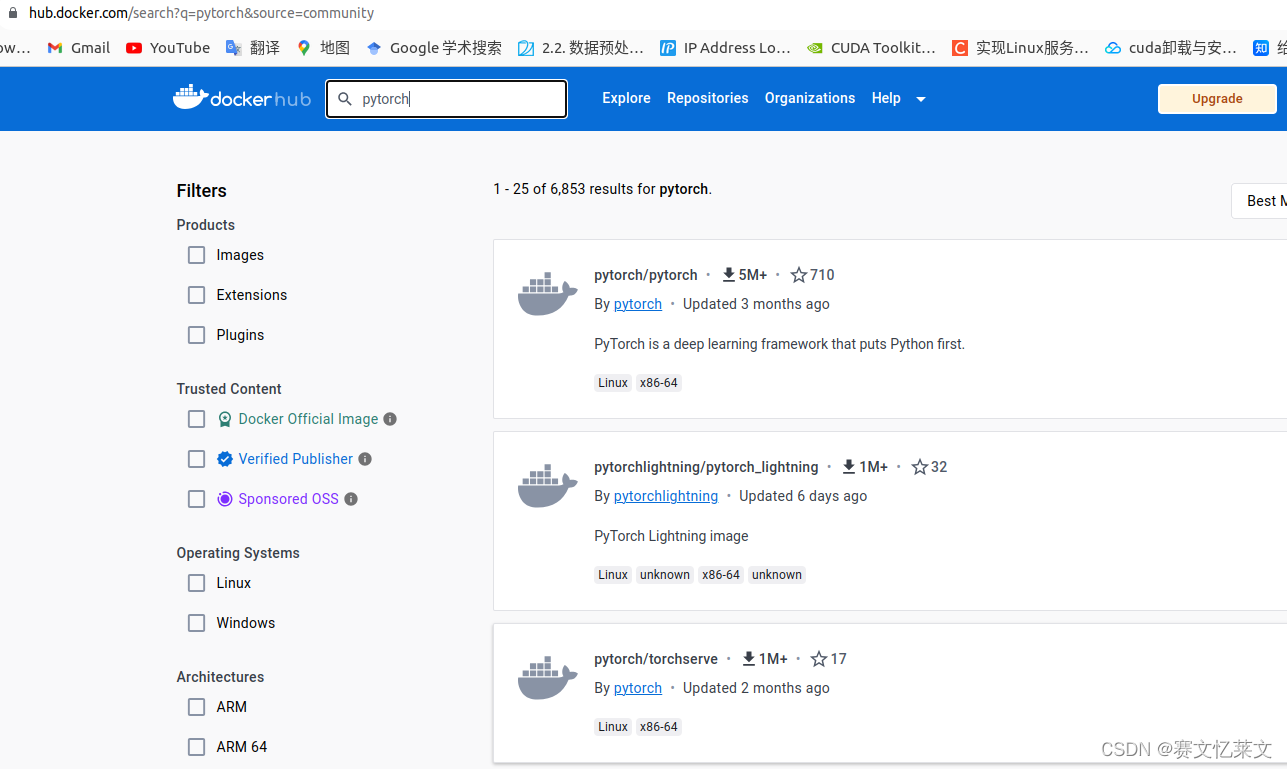The width and height of the screenshot is (1287, 769).
Task: Click the PyTorch Lightning image description
Action: 671,536
